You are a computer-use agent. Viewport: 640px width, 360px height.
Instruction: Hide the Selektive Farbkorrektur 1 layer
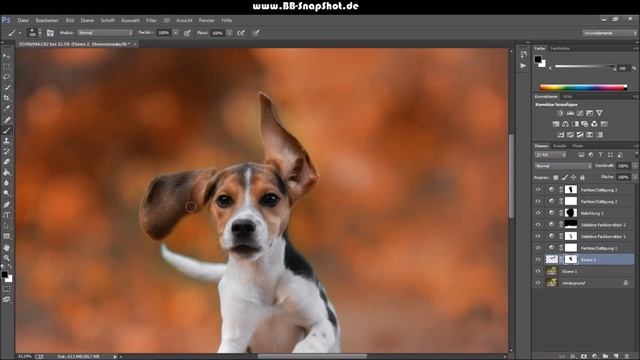click(x=538, y=236)
